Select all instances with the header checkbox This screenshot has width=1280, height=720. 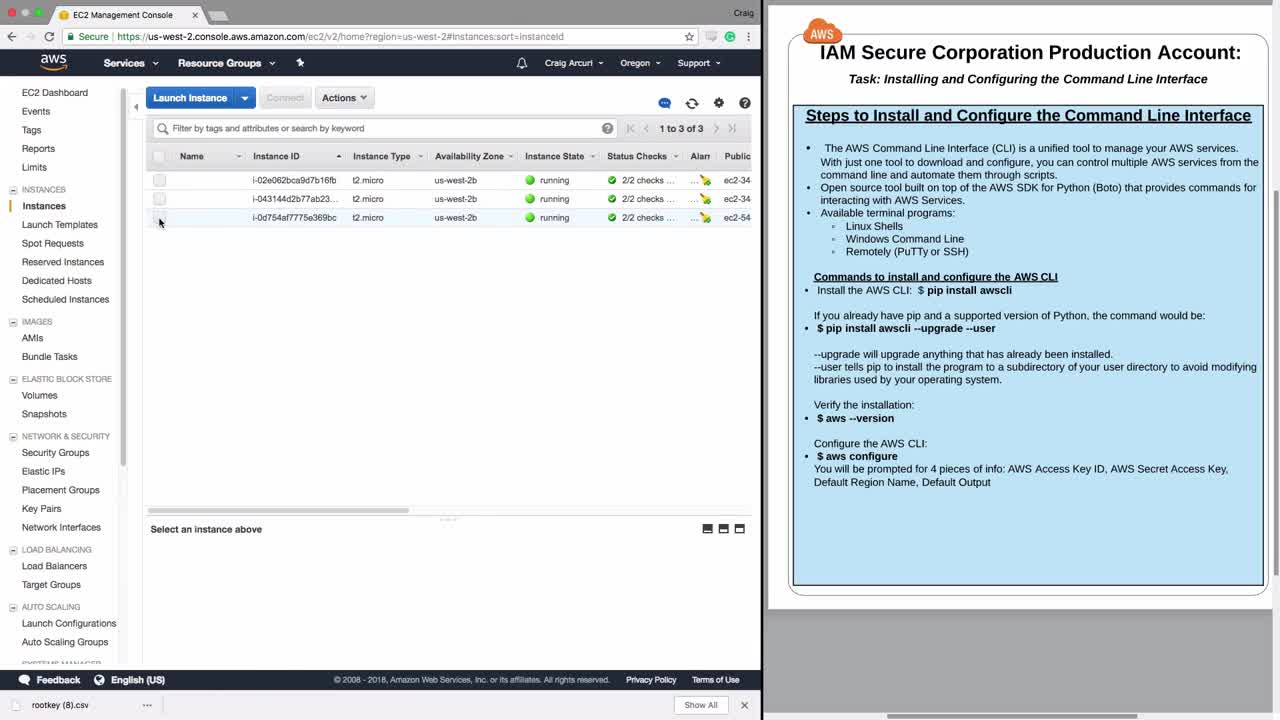[x=159, y=156]
